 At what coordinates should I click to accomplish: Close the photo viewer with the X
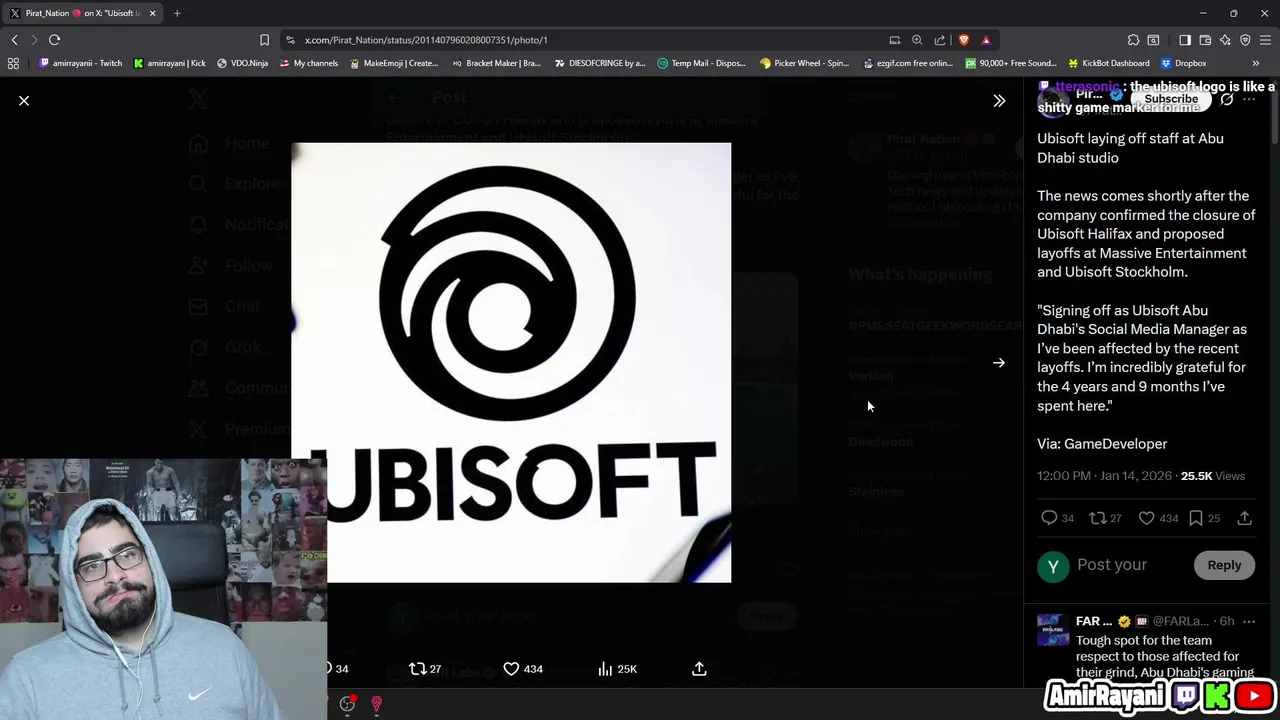coord(24,101)
